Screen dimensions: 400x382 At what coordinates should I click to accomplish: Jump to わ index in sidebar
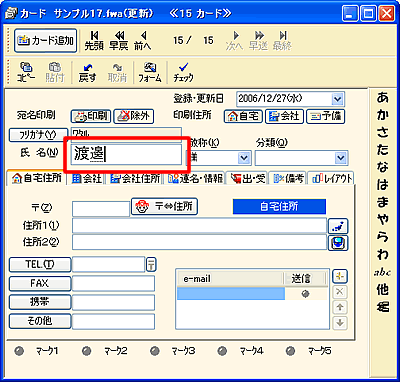point(382,255)
